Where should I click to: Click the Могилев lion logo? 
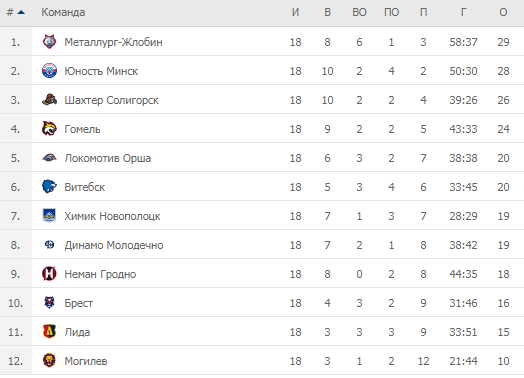coord(49,361)
